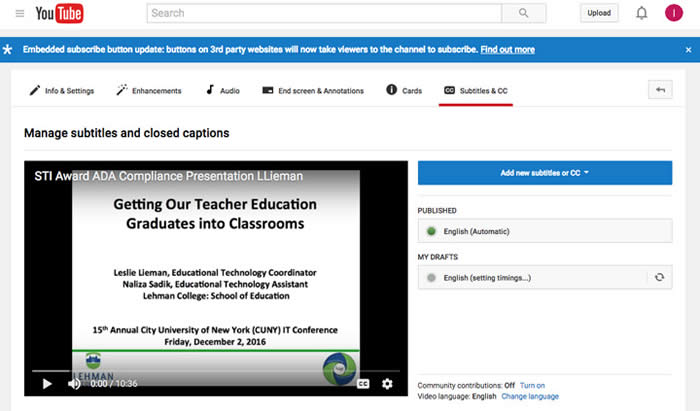Open the notifications bell
The height and width of the screenshot is (411, 700).
(641, 13)
